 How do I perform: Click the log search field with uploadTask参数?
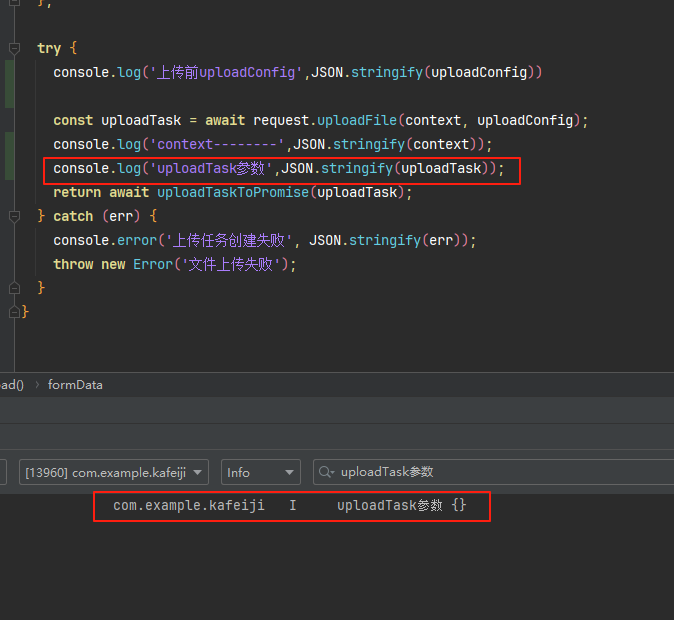[x=493, y=472]
